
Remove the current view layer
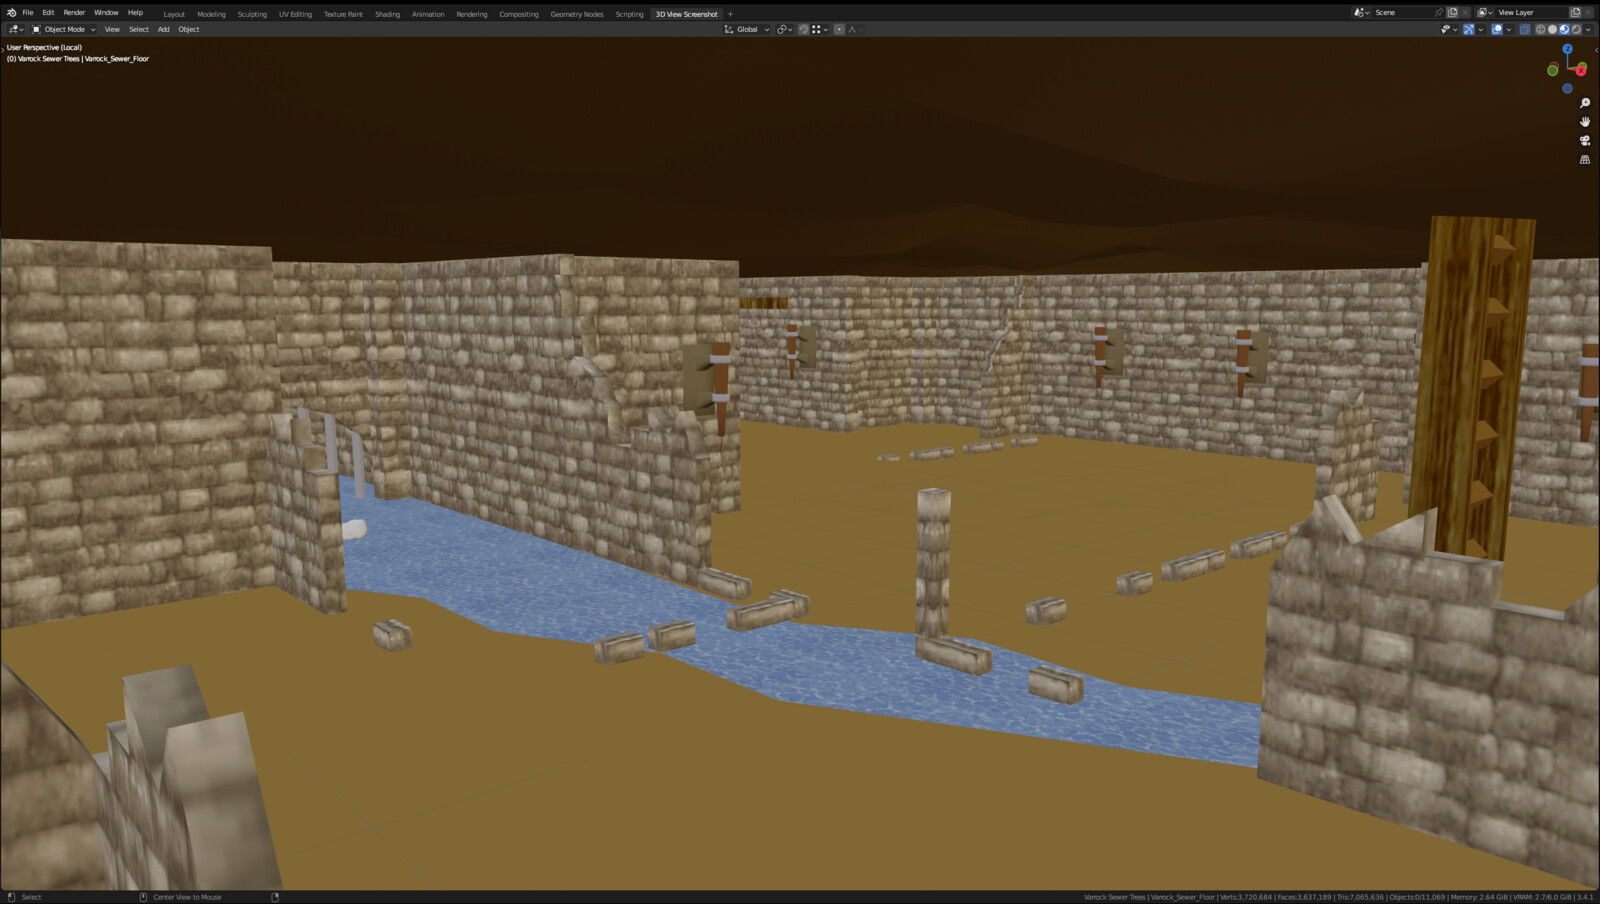tap(1588, 12)
